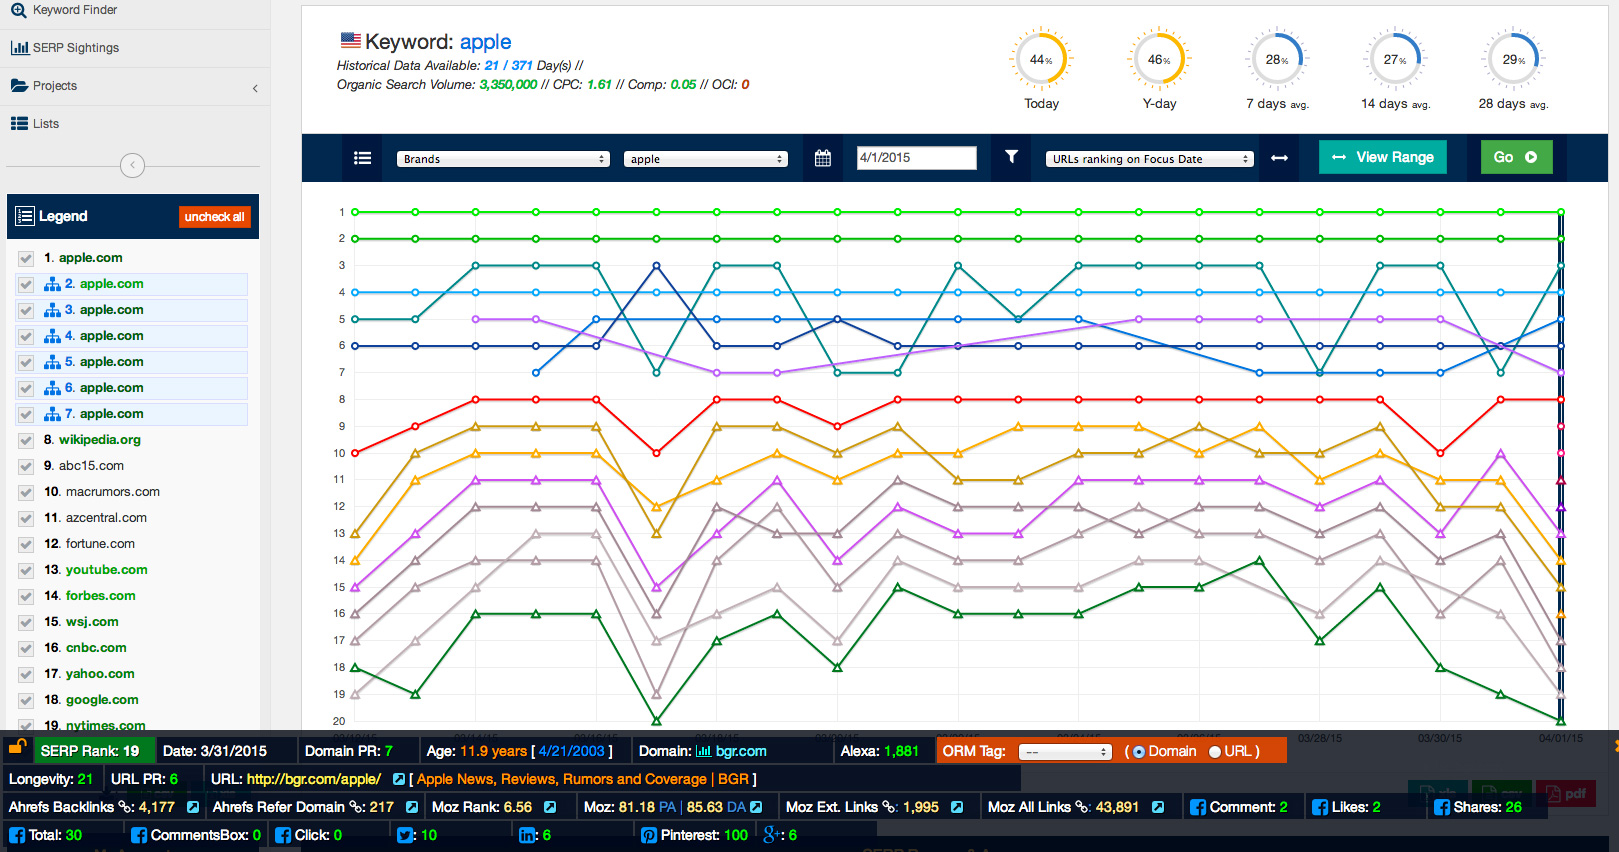
Task: Open the apple keyword dropdown
Action: click(706, 159)
